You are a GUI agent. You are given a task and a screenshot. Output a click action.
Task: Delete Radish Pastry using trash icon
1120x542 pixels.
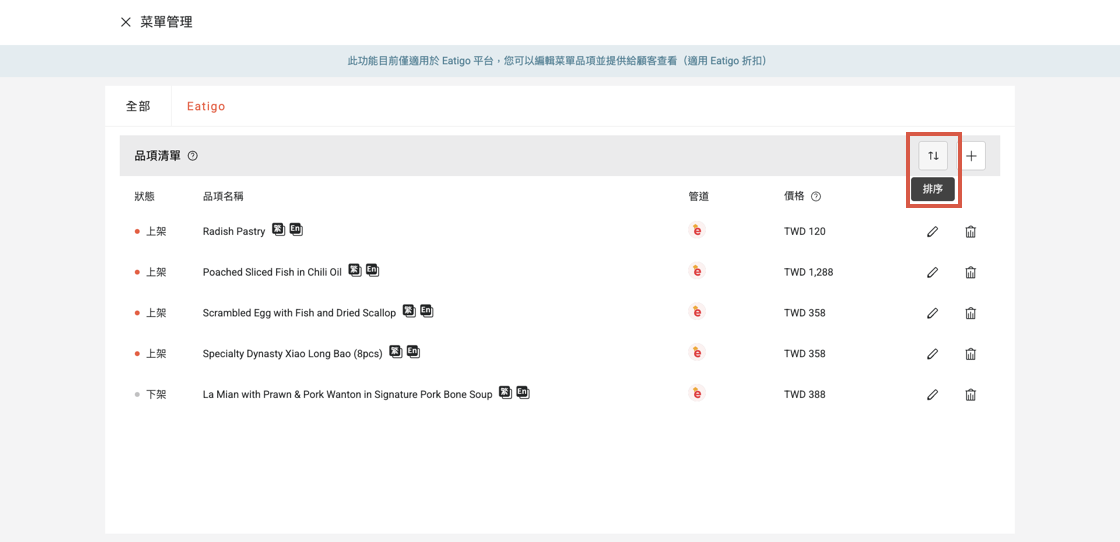click(x=970, y=232)
